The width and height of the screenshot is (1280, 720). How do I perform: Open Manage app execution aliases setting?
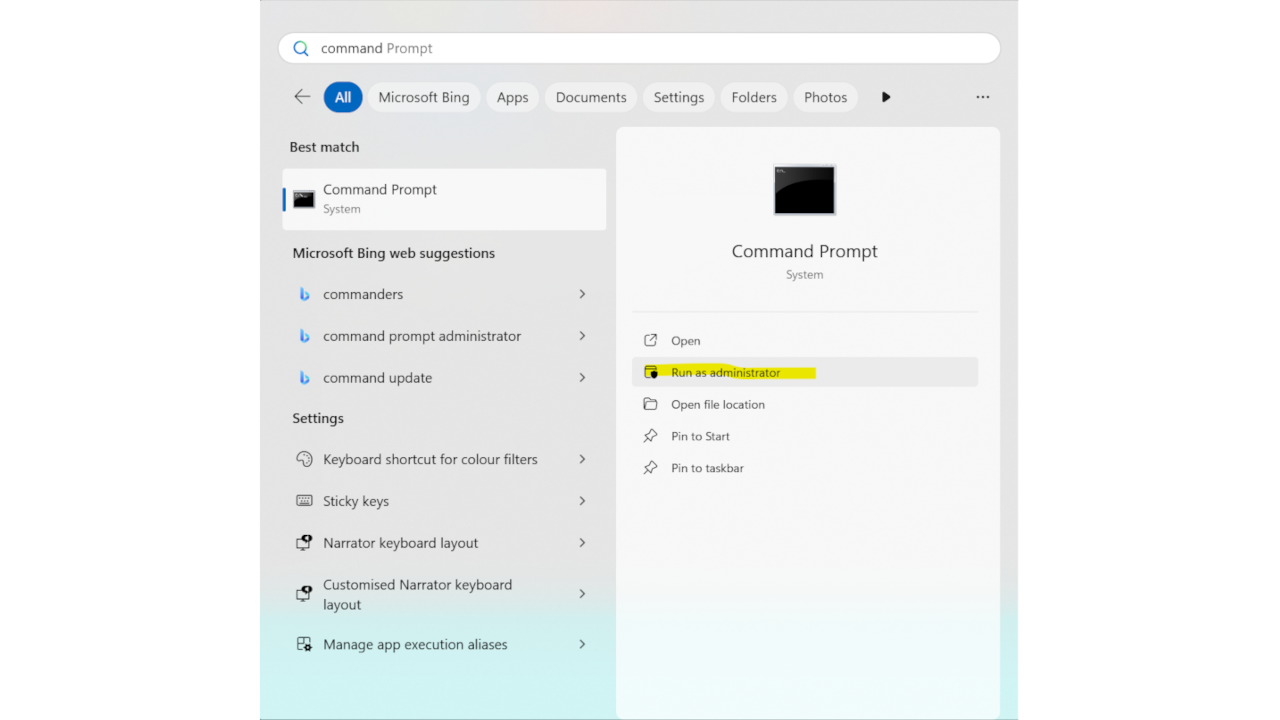[x=415, y=644]
